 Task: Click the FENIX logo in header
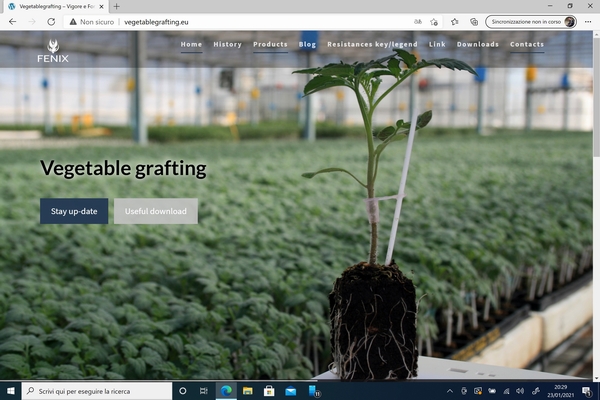point(53,51)
